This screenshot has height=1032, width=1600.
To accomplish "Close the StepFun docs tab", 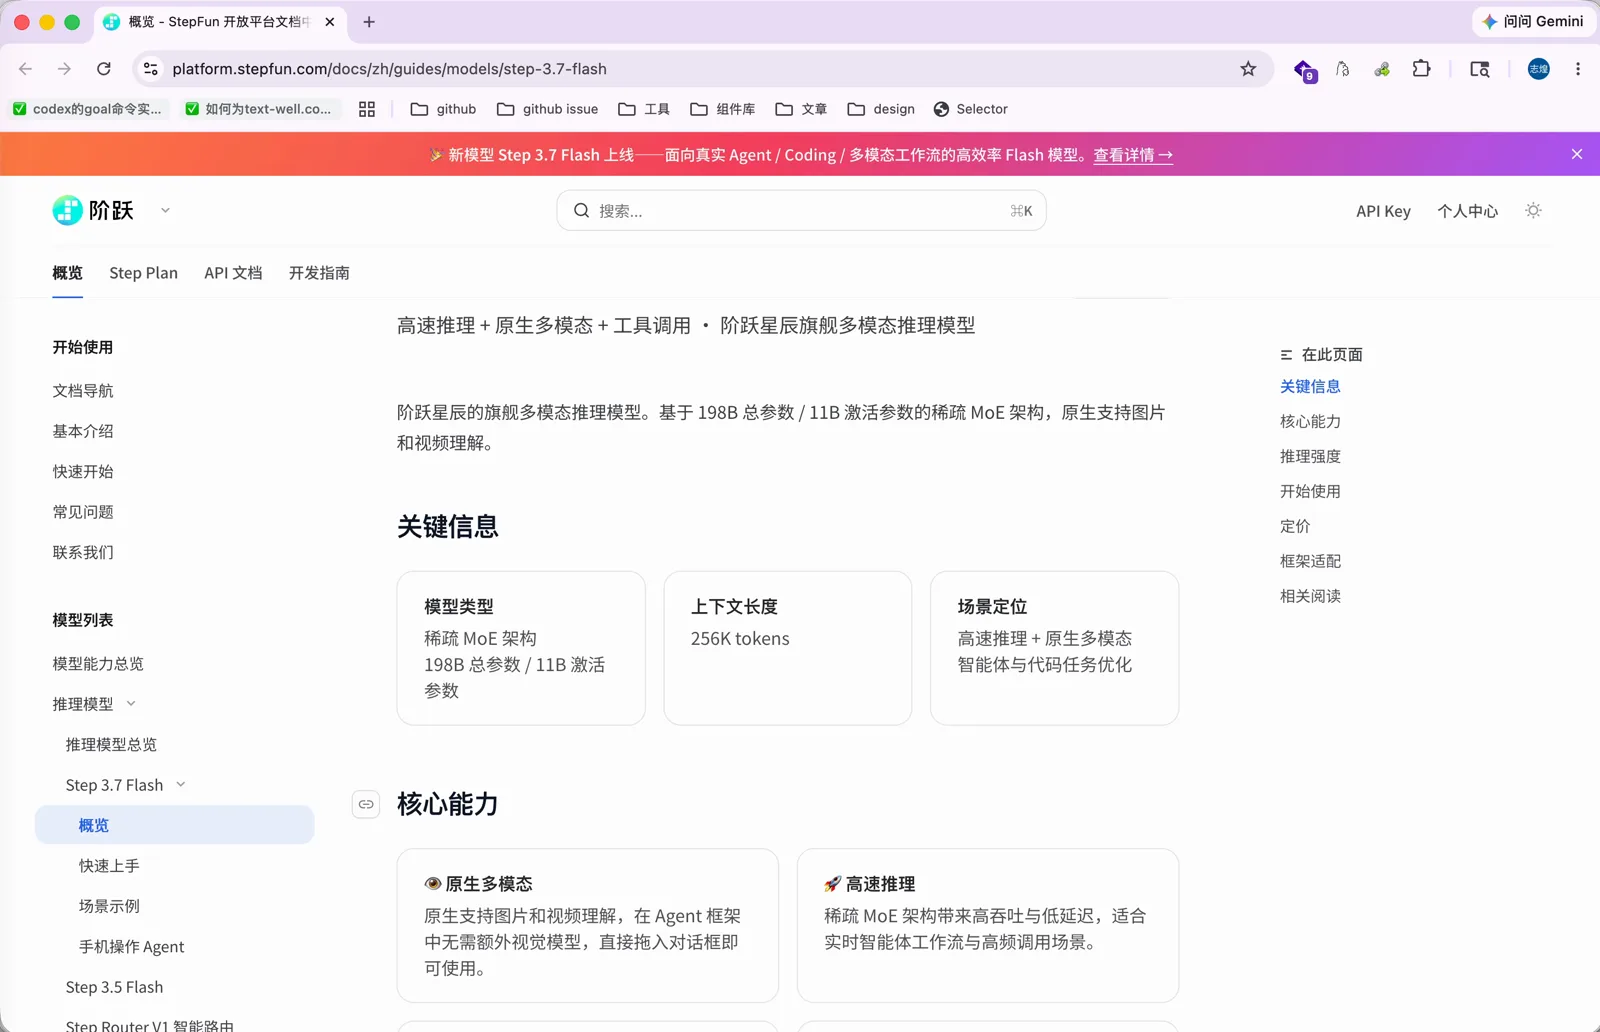I will (x=330, y=22).
